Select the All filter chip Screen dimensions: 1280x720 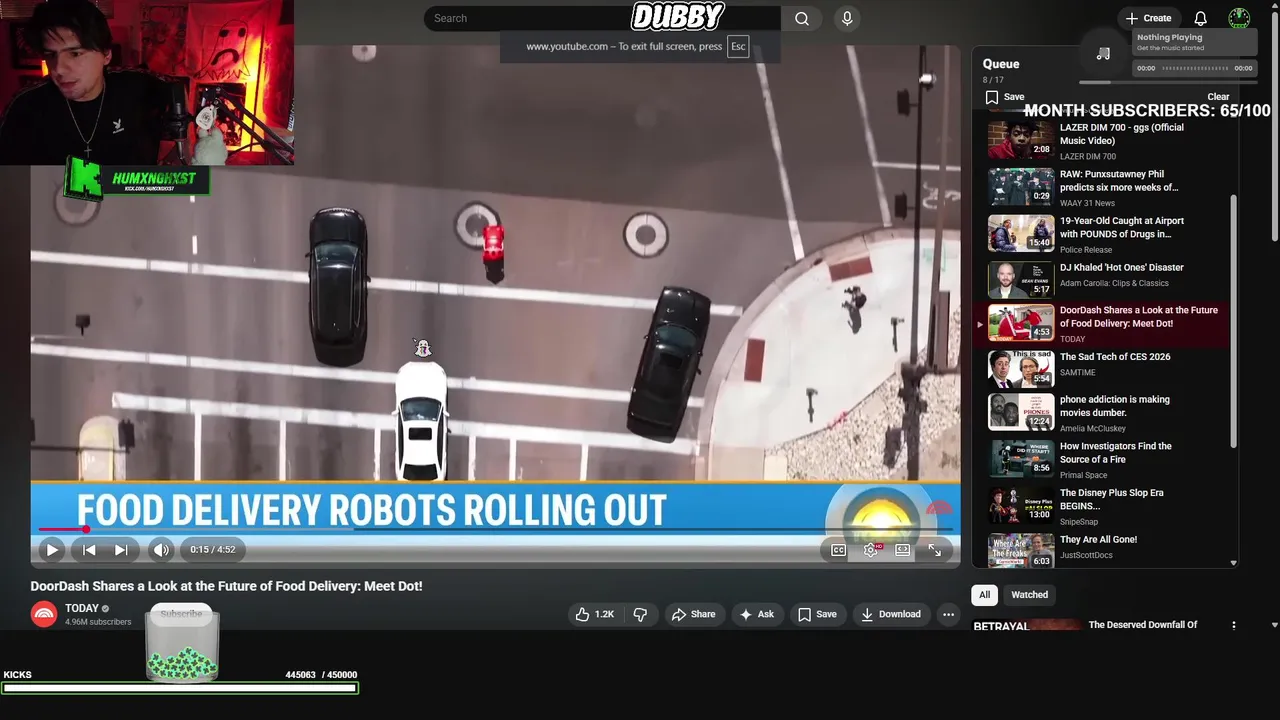[984, 595]
